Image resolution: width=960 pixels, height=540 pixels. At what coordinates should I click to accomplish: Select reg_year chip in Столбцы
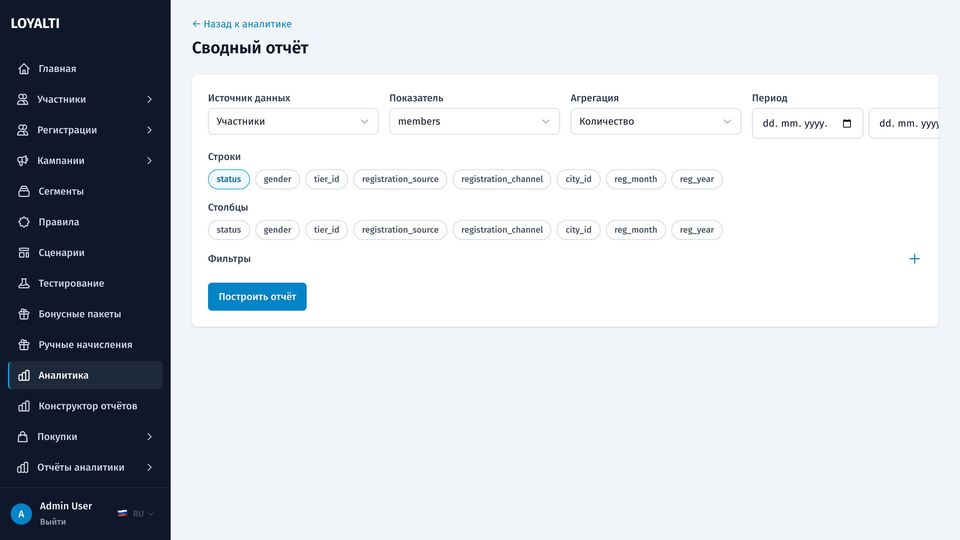point(697,230)
